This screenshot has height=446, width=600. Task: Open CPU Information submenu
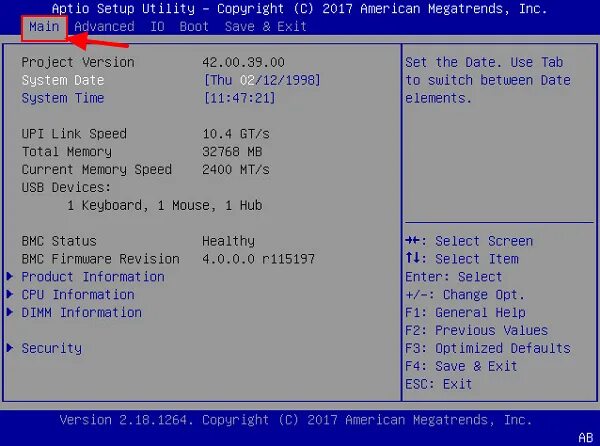(x=78, y=295)
